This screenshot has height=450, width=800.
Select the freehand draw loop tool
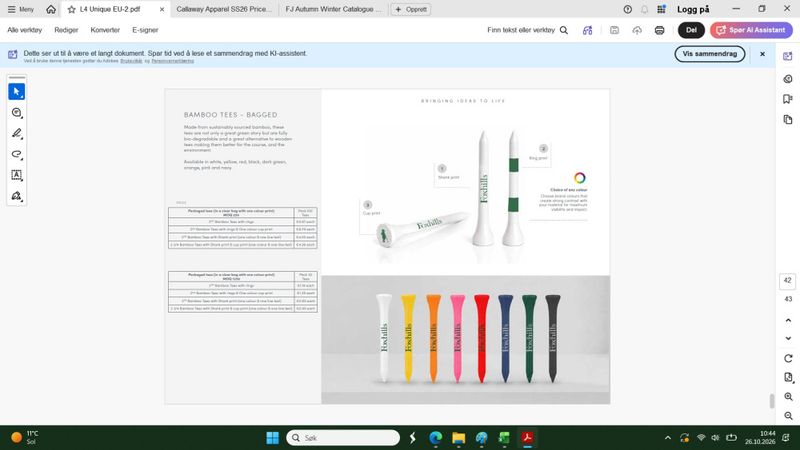[16, 154]
